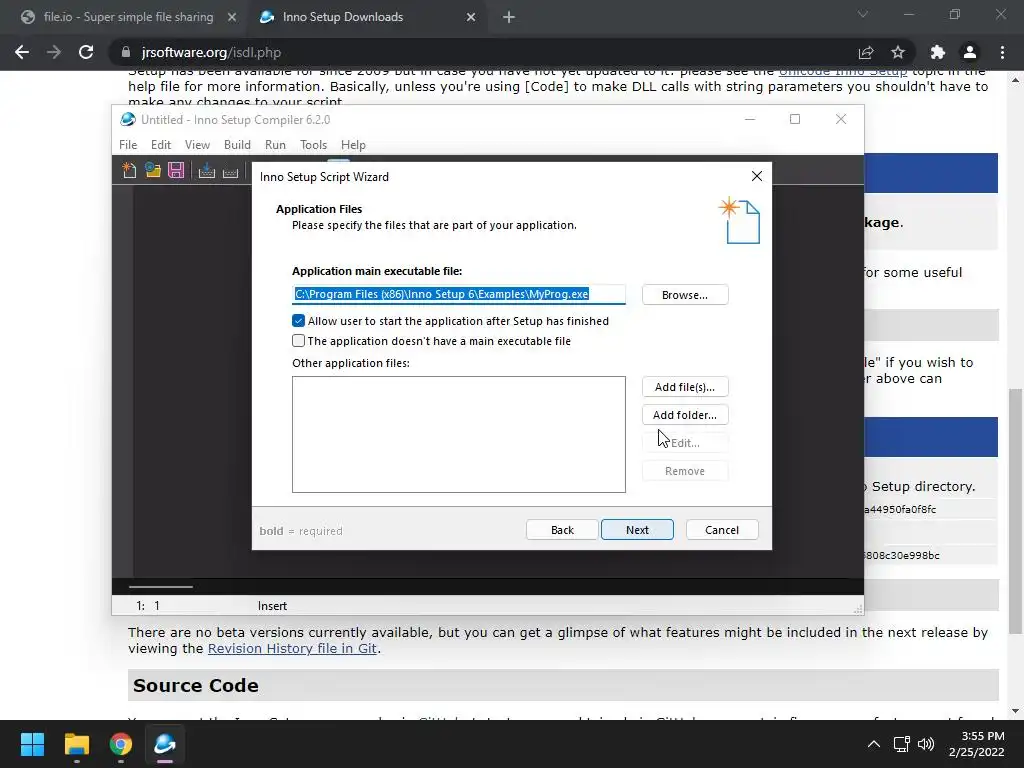Screen dimensions: 1024x768
Task: Click the Back button in the wizard
Action: coord(562,530)
